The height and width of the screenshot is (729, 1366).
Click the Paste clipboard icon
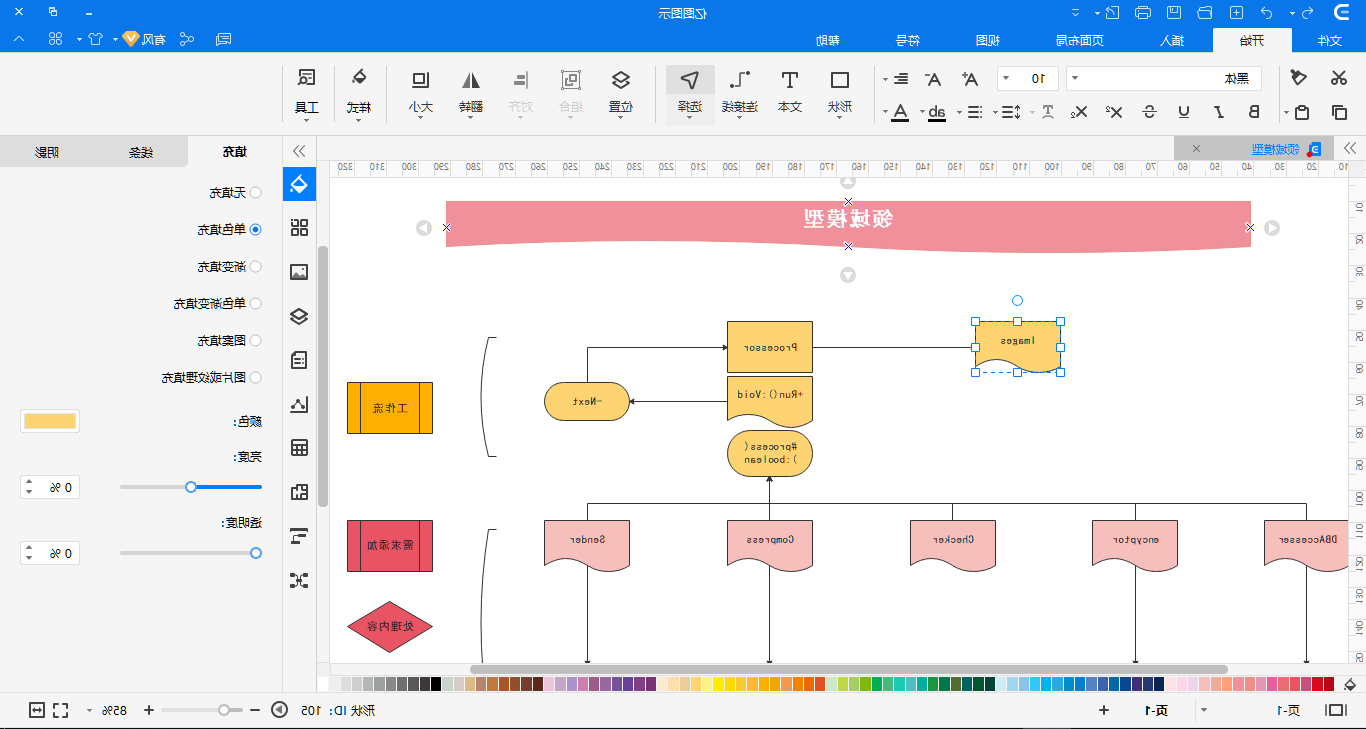(1301, 112)
